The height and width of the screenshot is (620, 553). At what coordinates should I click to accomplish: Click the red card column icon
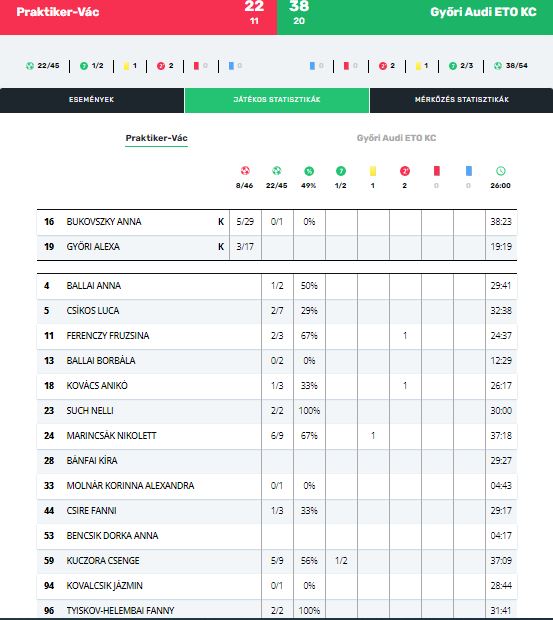pyautogui.click(x=437, y=171)
